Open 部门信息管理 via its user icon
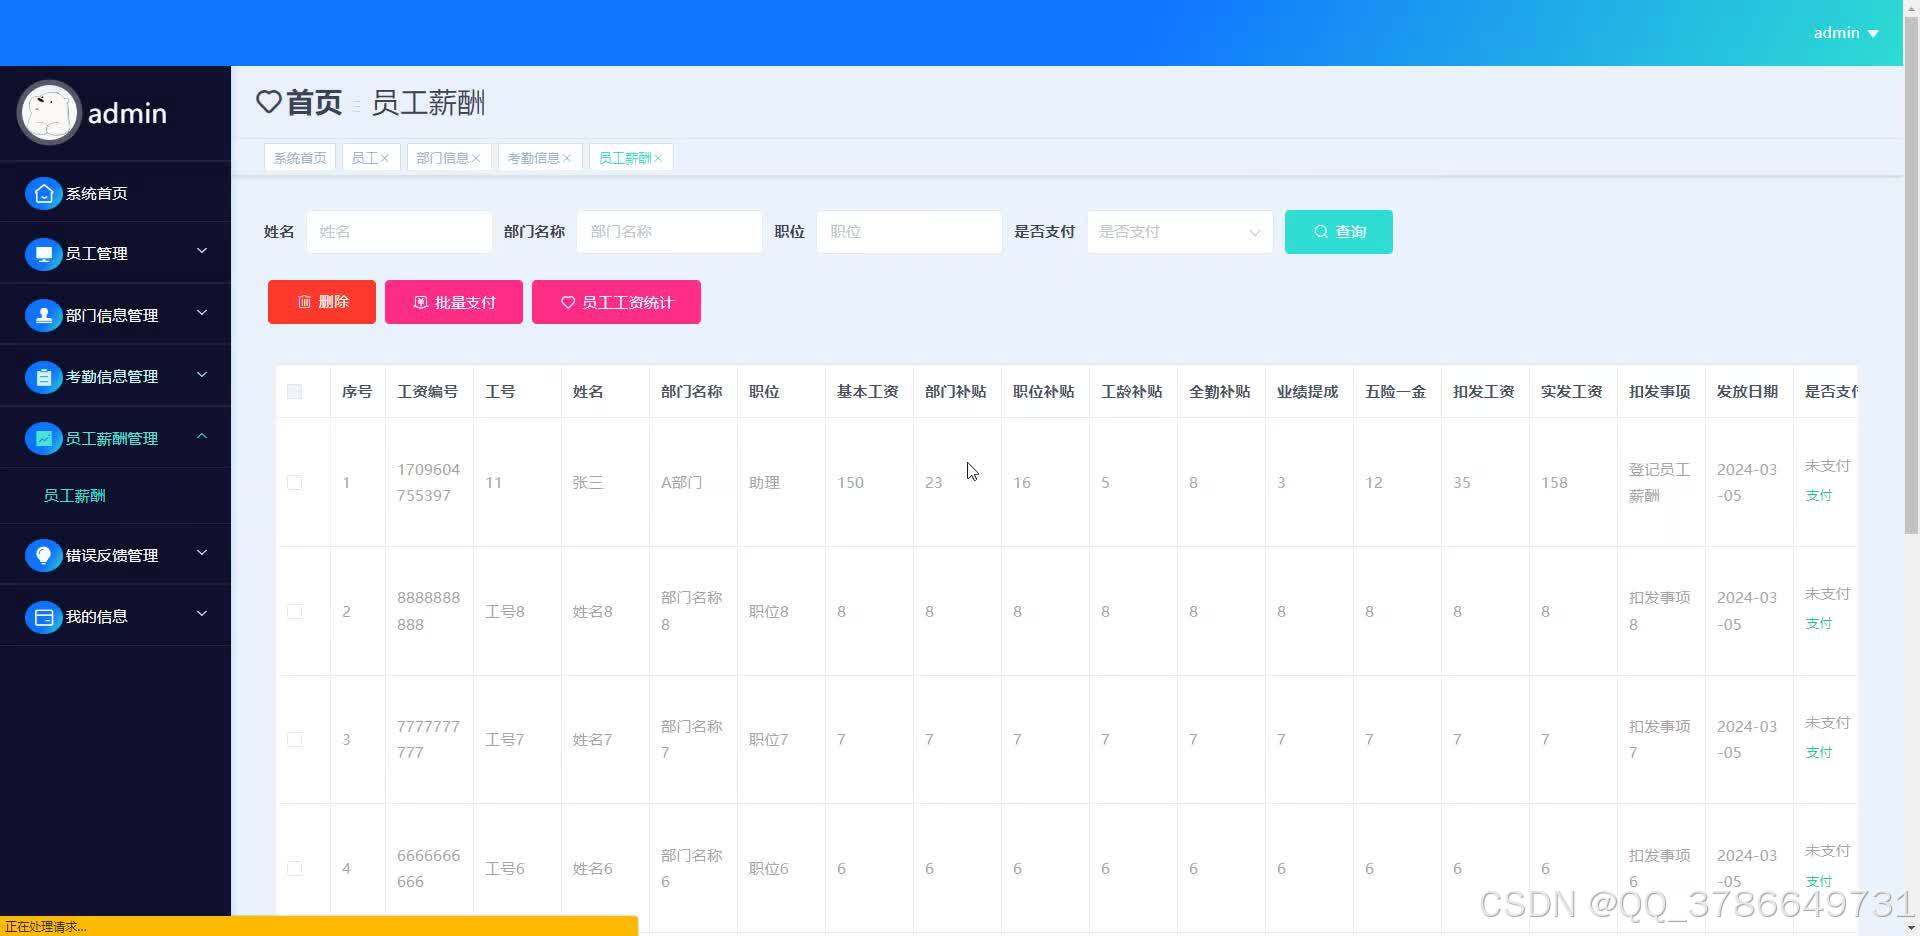 [43, 315]
